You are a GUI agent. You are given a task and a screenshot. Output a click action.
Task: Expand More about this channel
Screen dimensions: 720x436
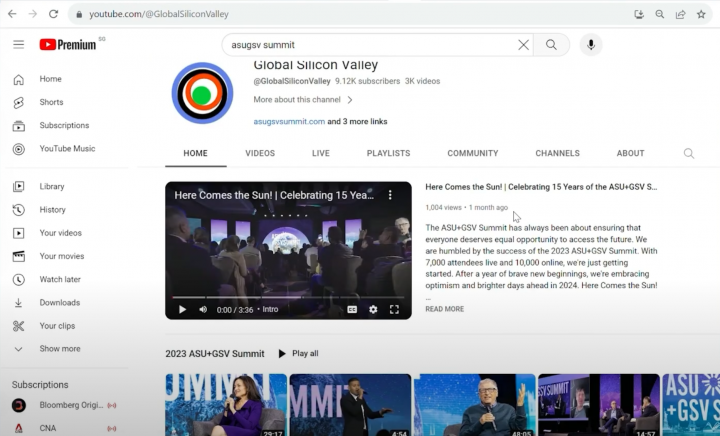pos(303,100)
